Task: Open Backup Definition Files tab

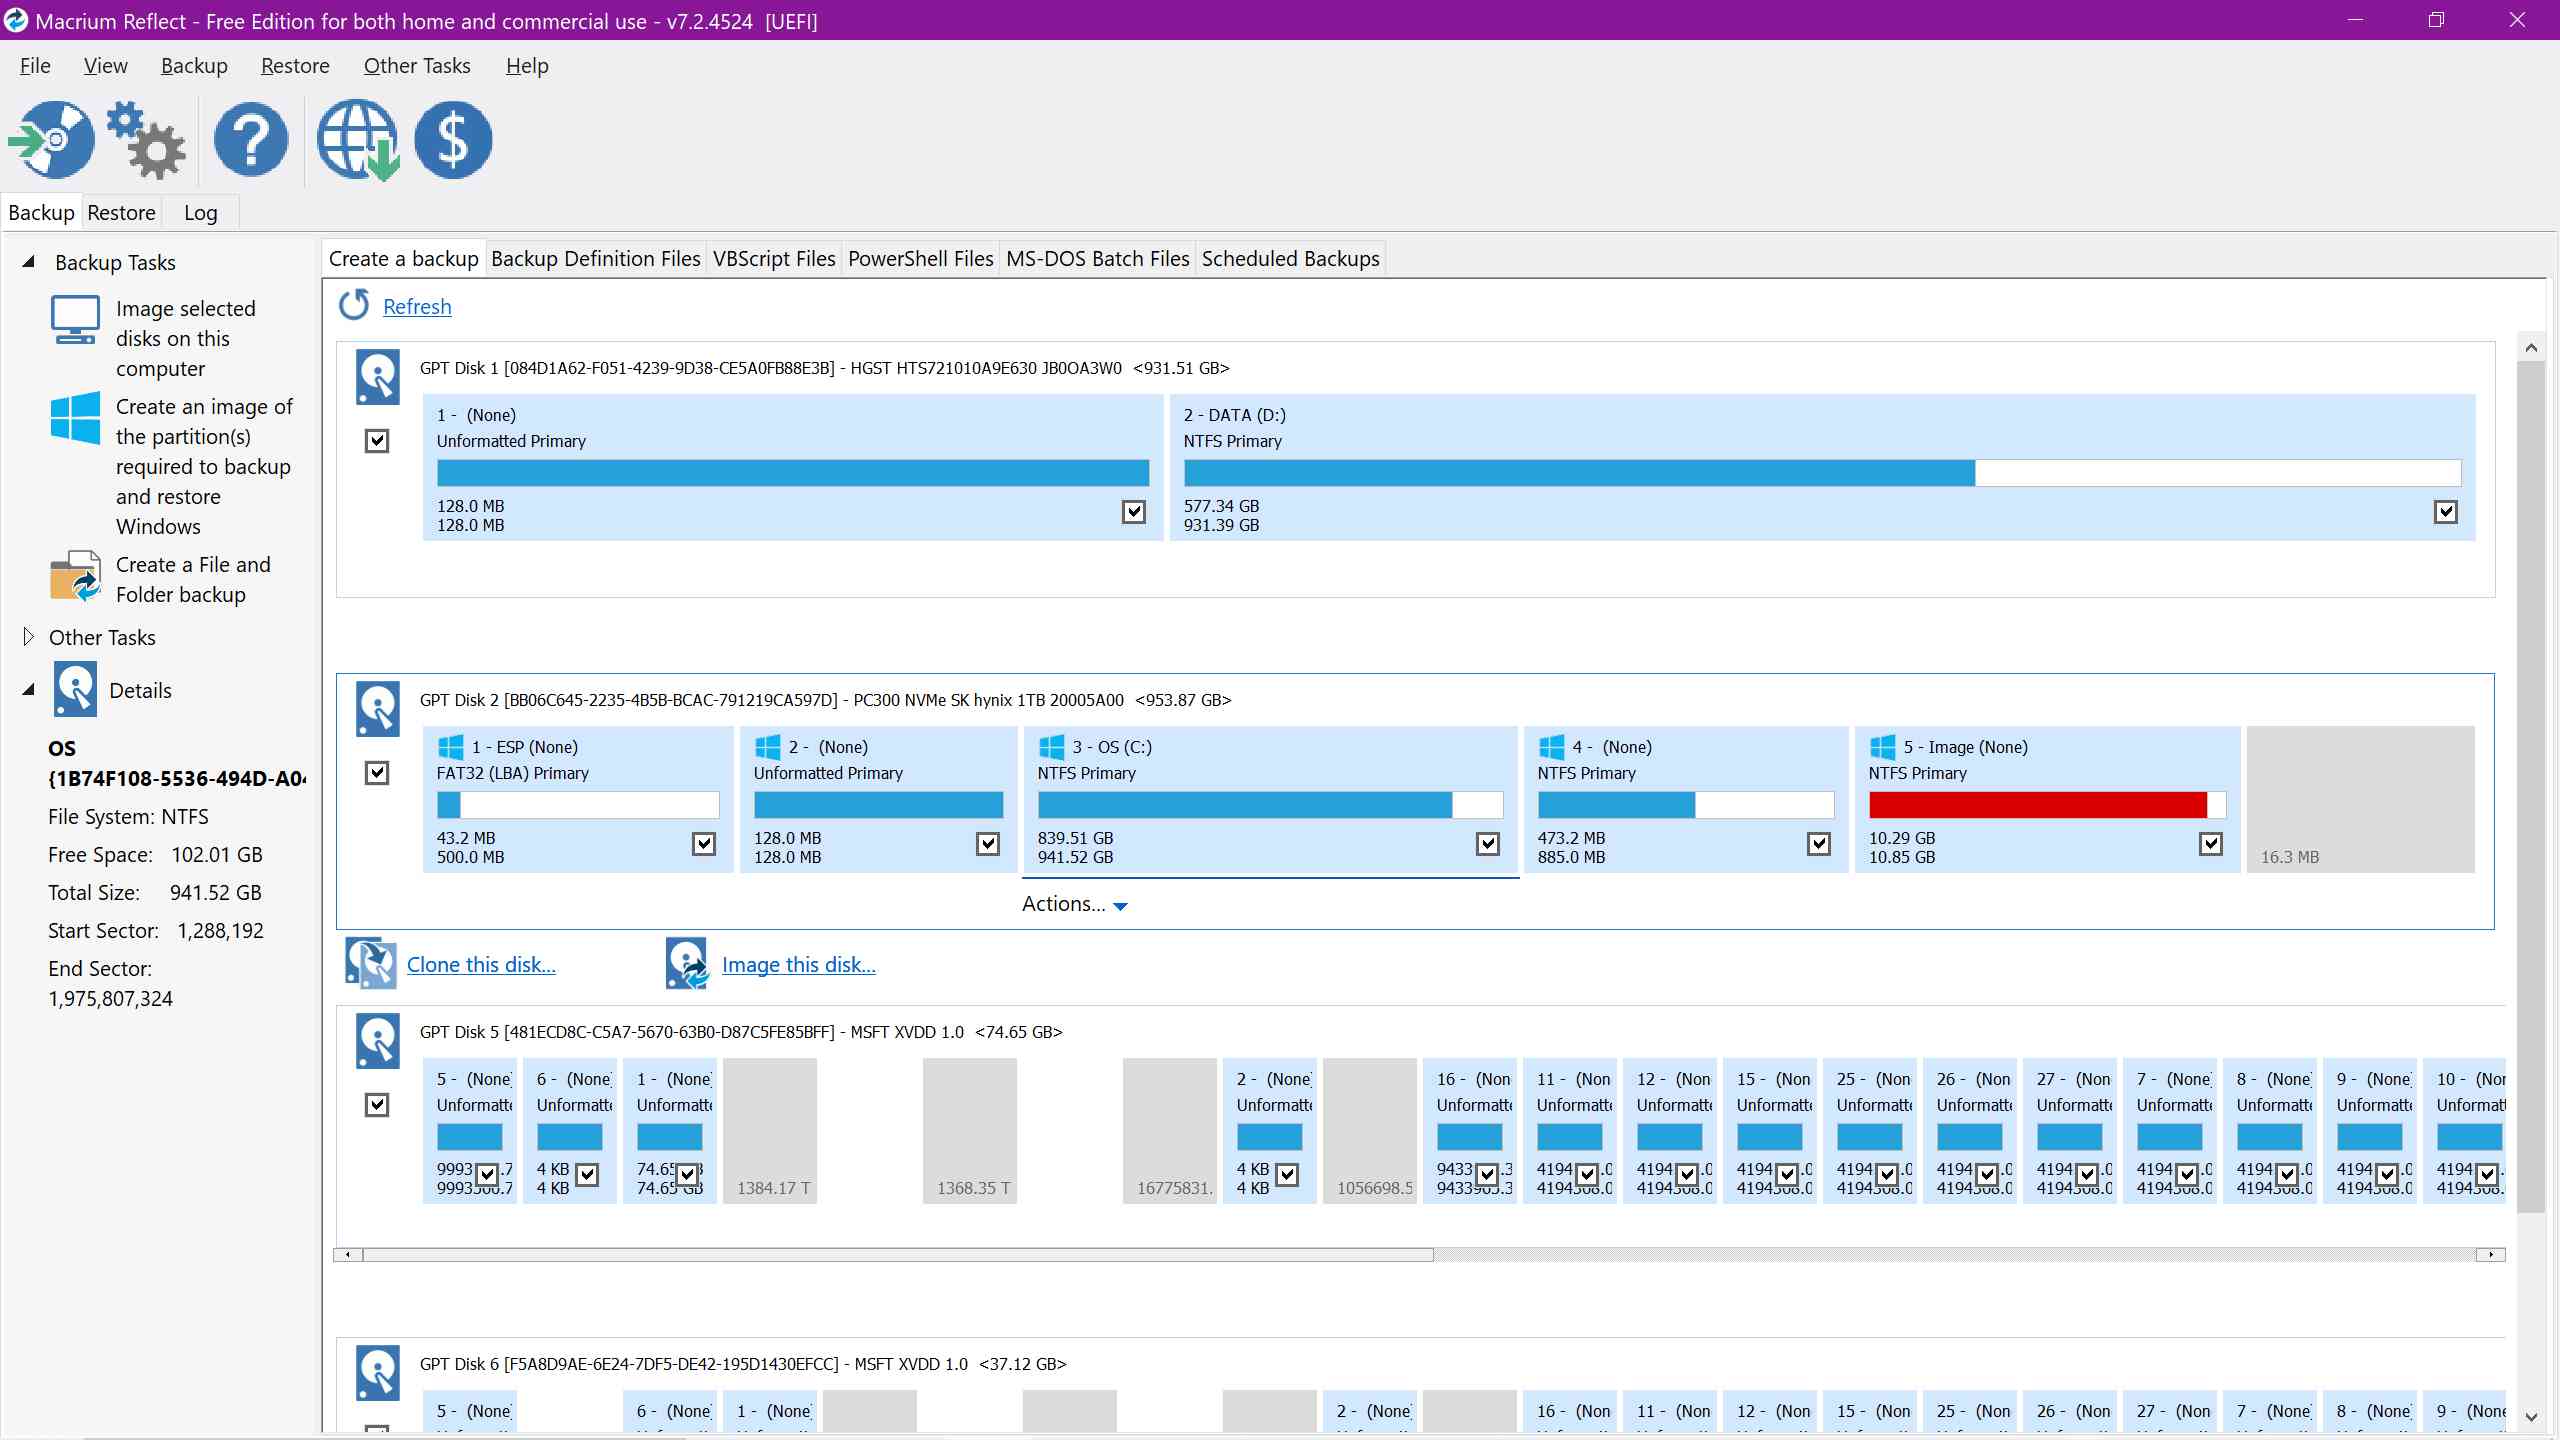Action: point(596,259)
